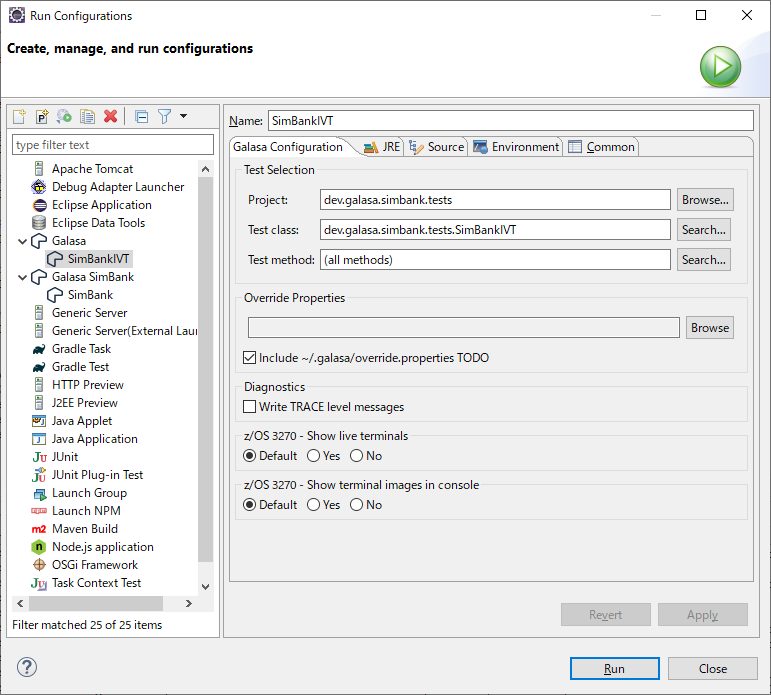Select HTTP Preview launch type
This screenshot has width=771, height=695.
tap(78, 385)
